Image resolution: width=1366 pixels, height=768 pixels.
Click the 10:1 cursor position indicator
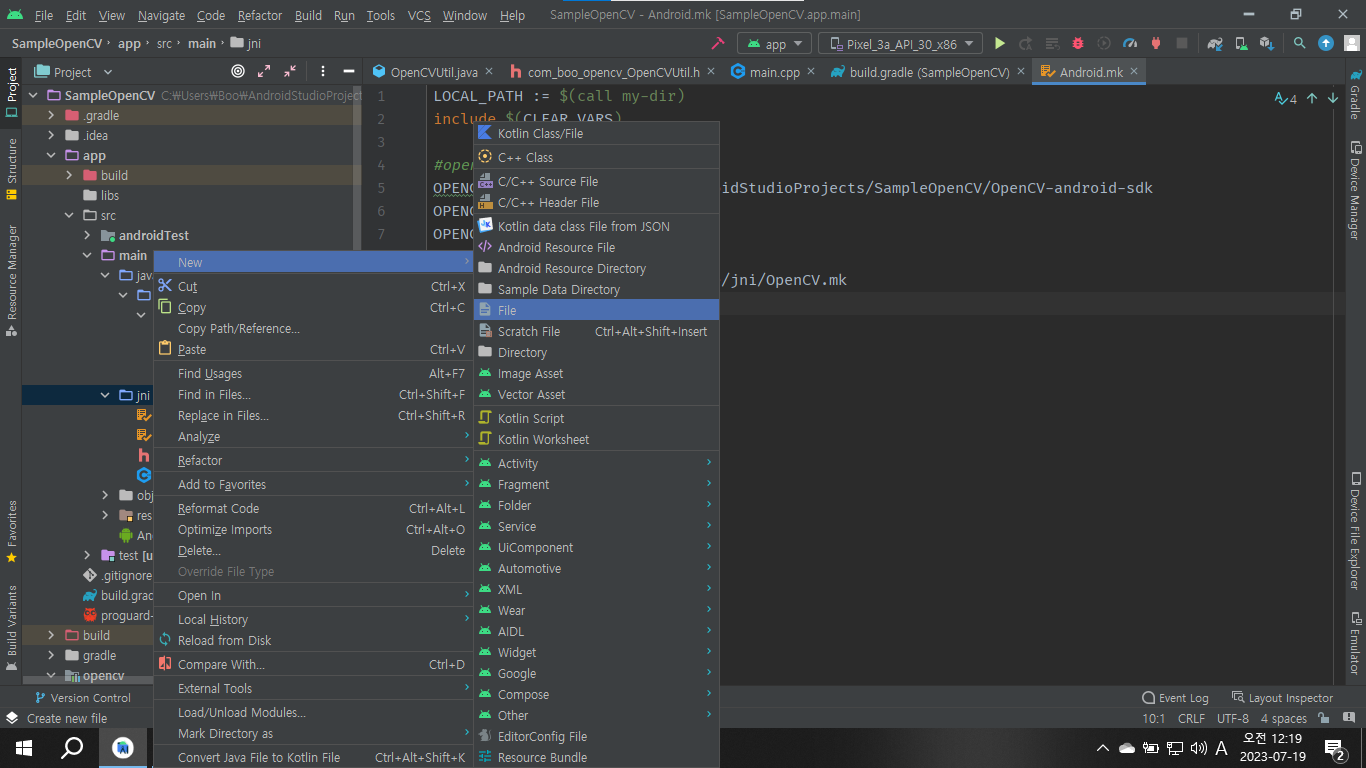click(x=1153, y=718)
